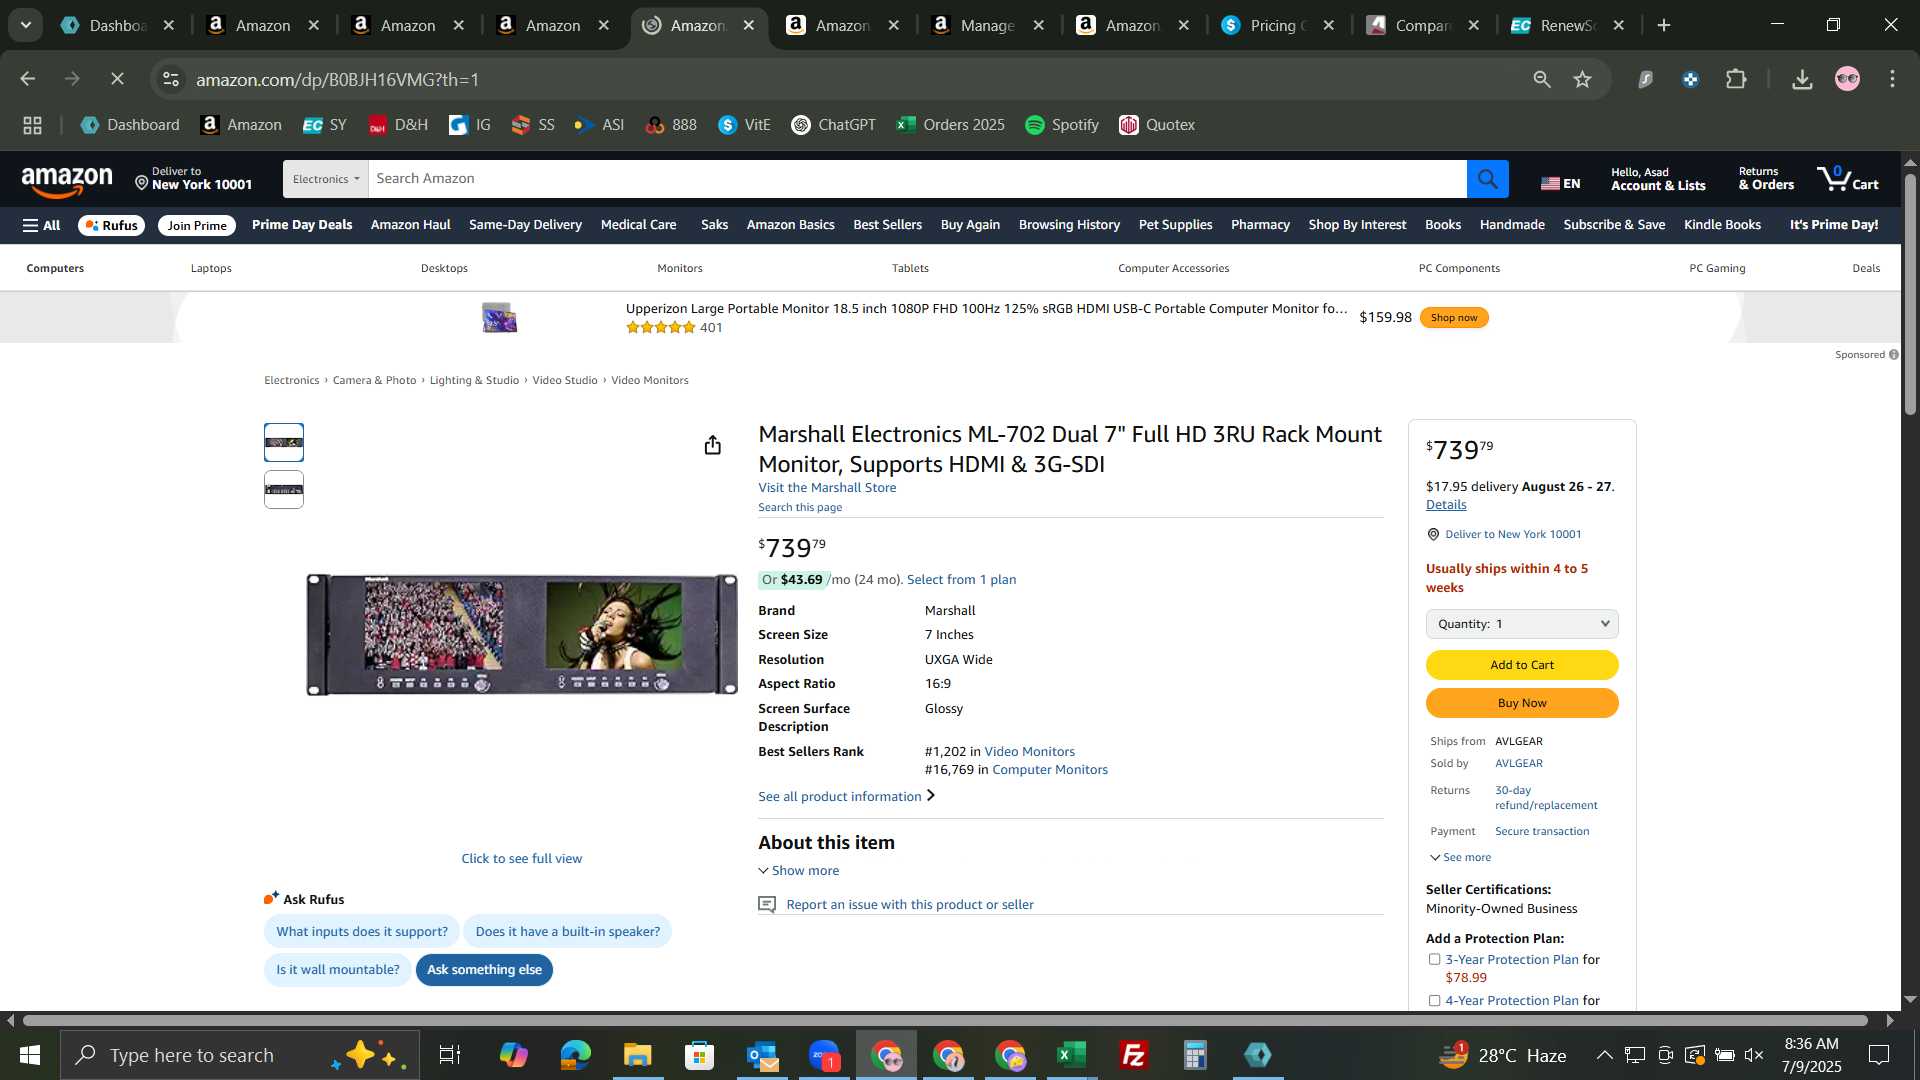Click the Buy Now button
The width and height of the screenshot is (1920, 1080).
click(x=1522, y=703)
